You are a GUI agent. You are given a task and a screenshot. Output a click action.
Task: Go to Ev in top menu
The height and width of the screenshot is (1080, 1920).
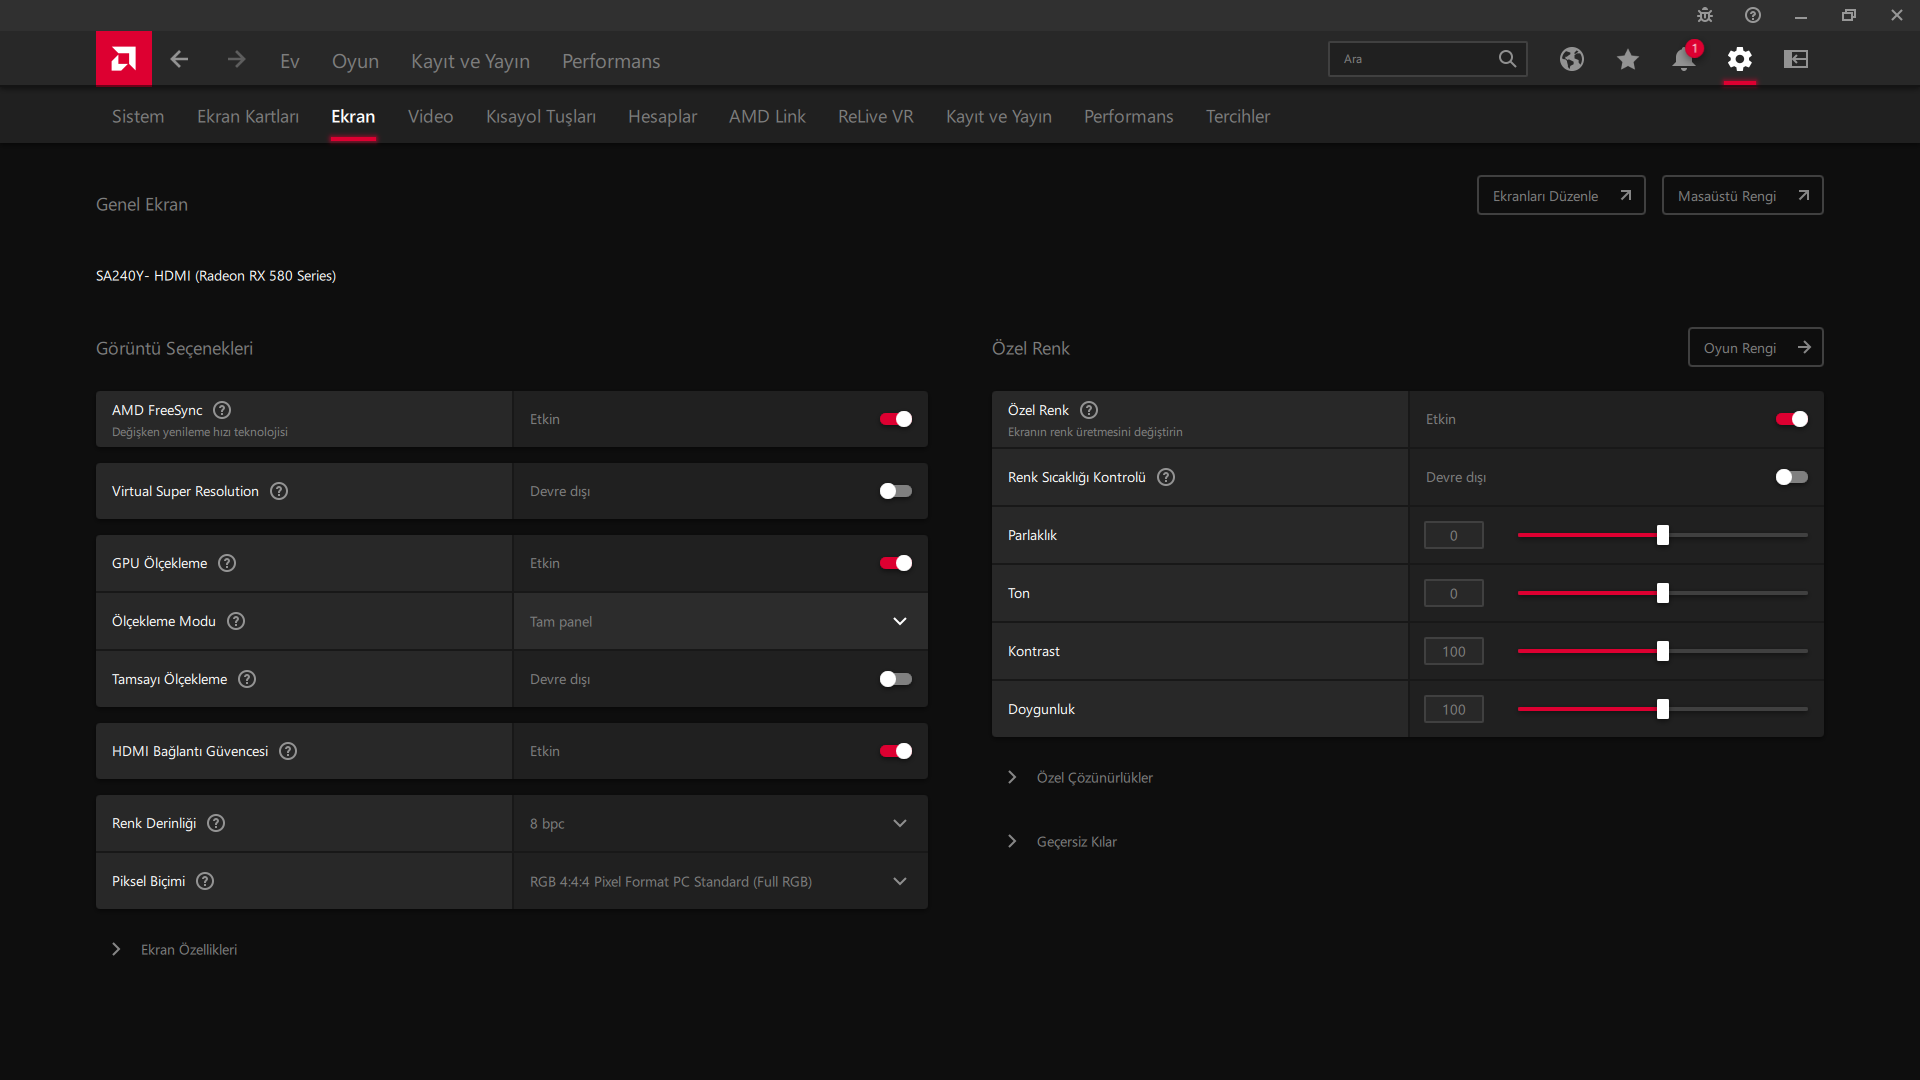(x=290, y=61)
